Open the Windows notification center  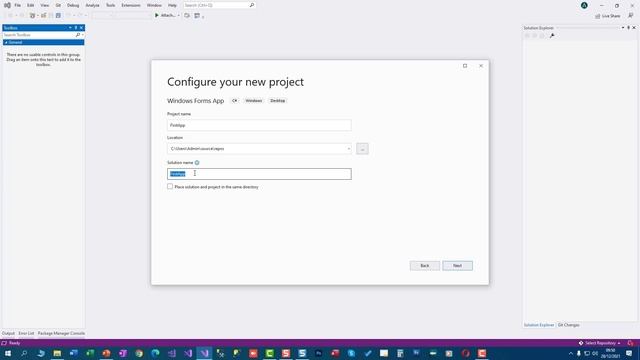[x=629, y=353]
